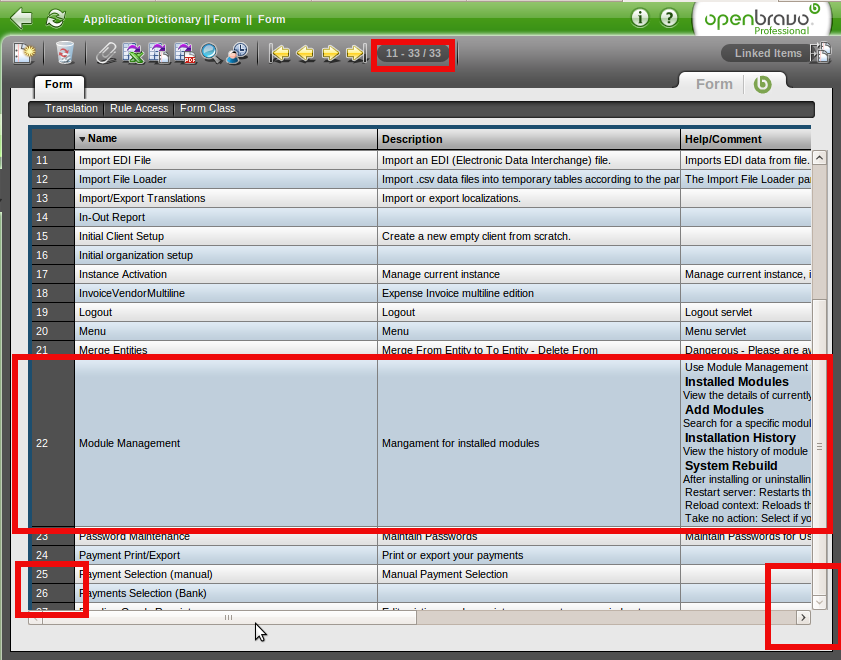The width and height of the screenshot is (841, 660).
Task: Go to next record
Action: pyautogui.click(x=331, y=53)
